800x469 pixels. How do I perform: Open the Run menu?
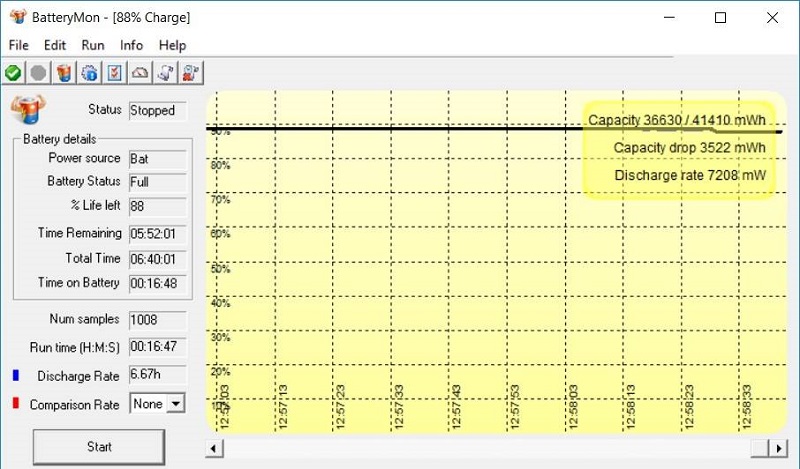(93, 45)
